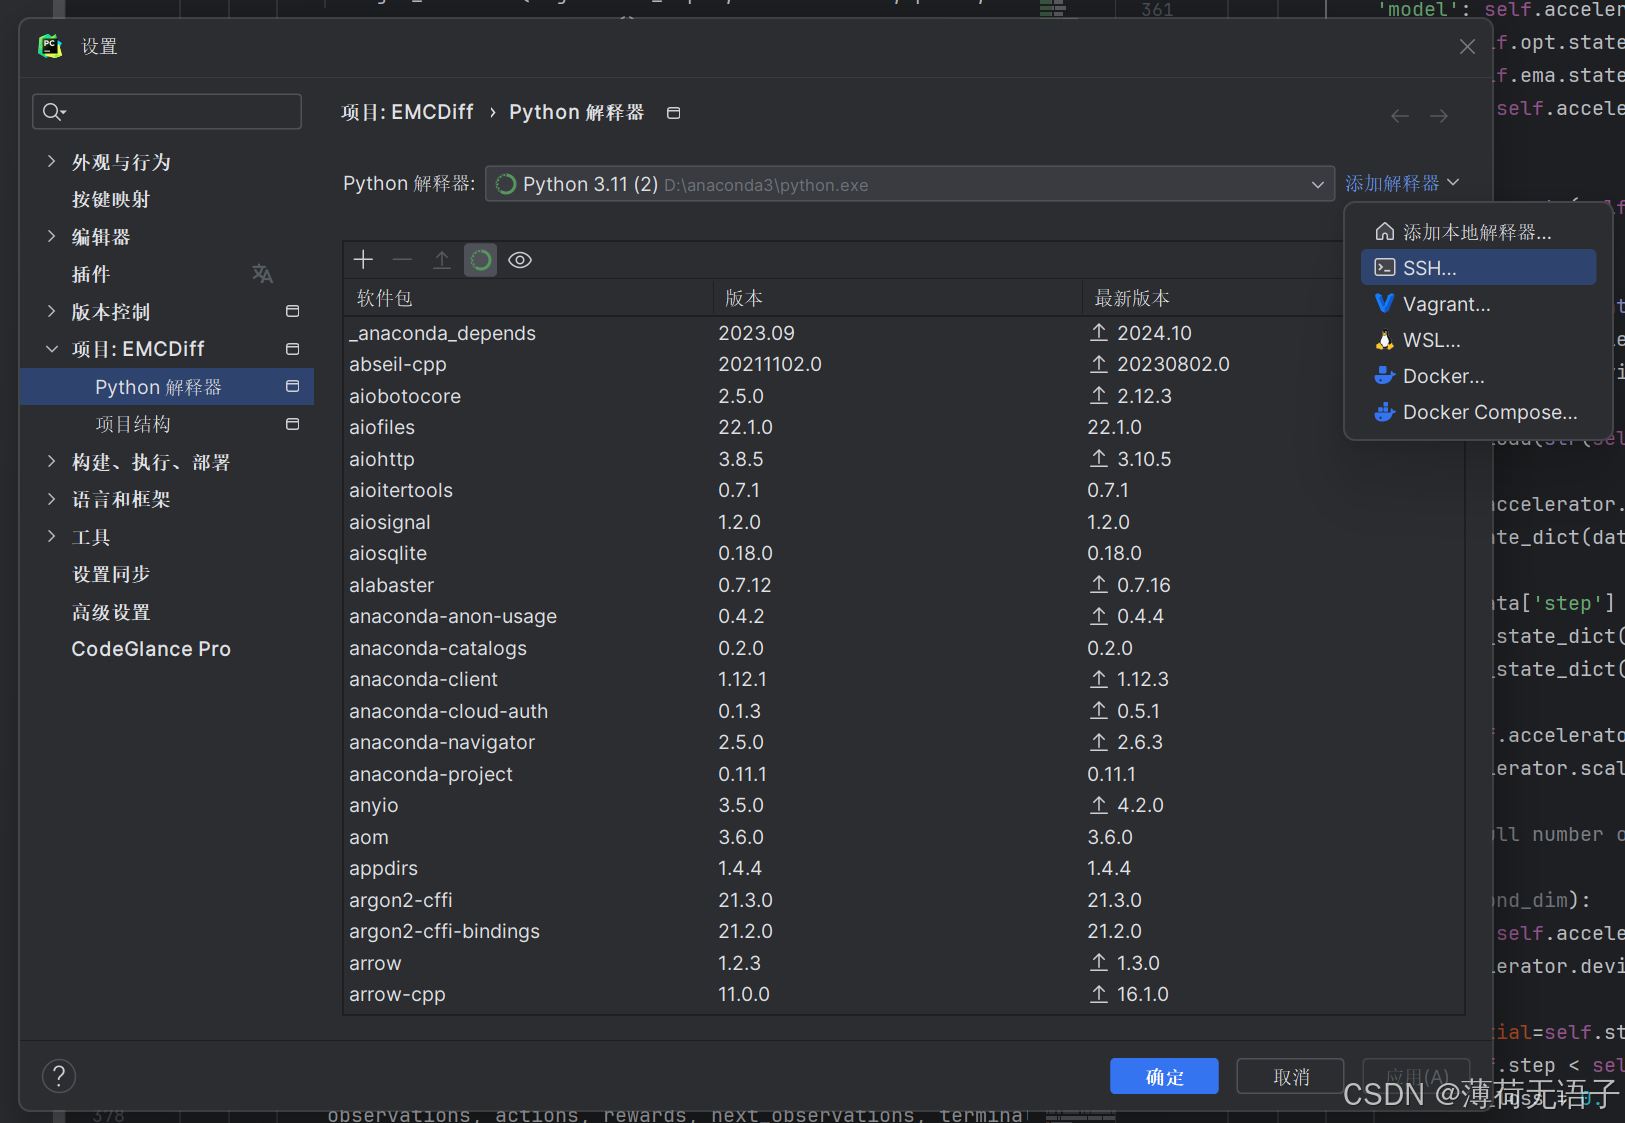The image size is (1625, 1123).
Task: Click project-level icon beside the Python 解释器 breadcrumb
Action: click(x=673, y=113)
